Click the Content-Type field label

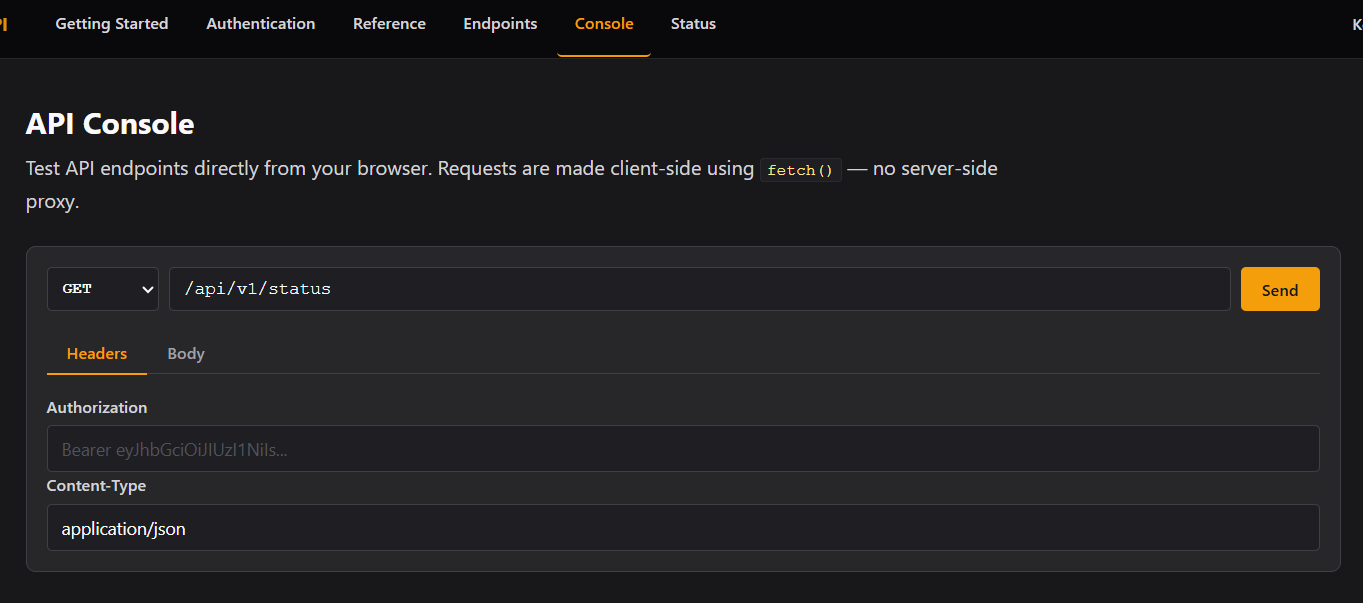(x=96, y=486)
